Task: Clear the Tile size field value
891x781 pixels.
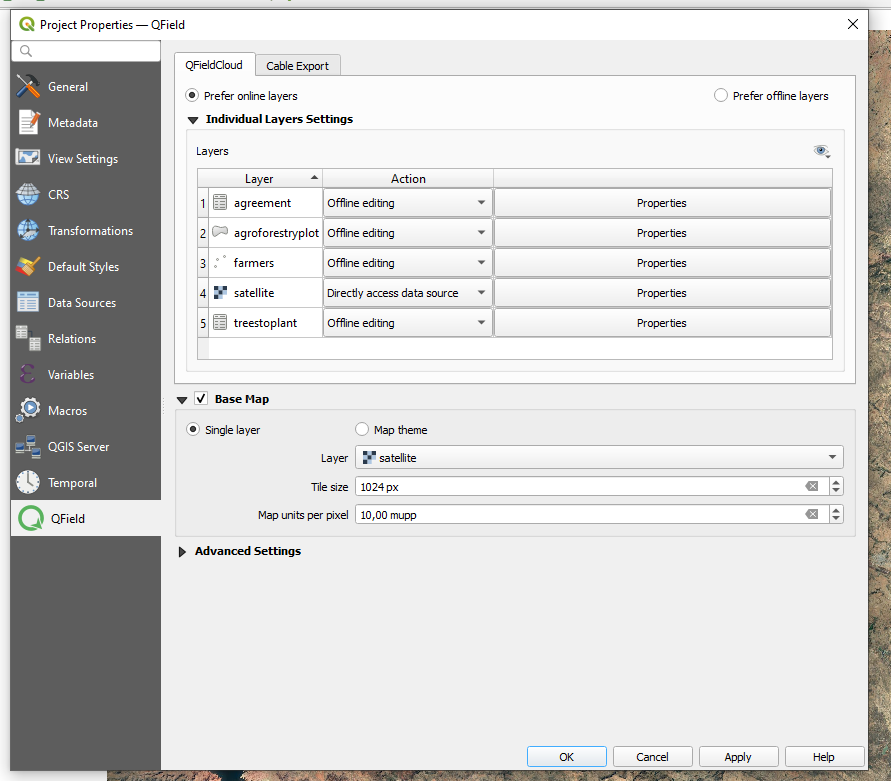Action: tap(812, 487)
